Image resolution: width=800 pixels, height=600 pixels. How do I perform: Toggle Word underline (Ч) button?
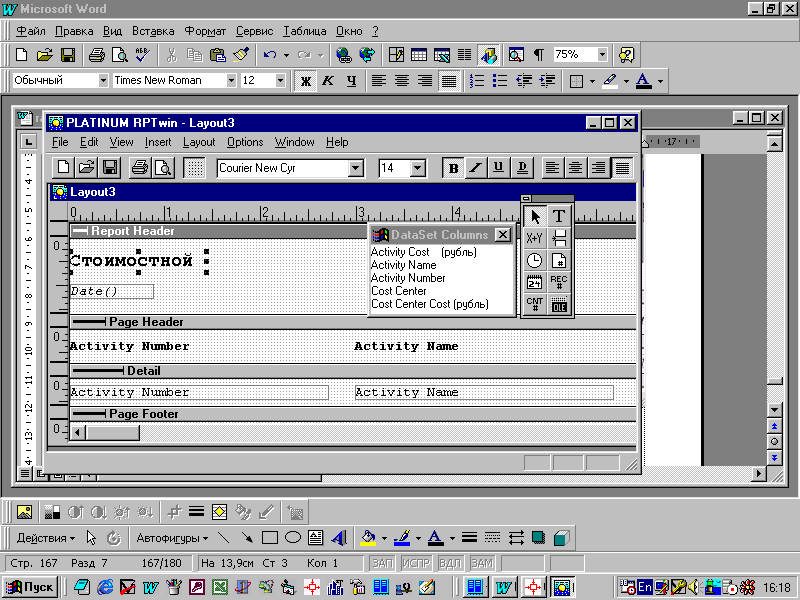click(x=351, y=81)
